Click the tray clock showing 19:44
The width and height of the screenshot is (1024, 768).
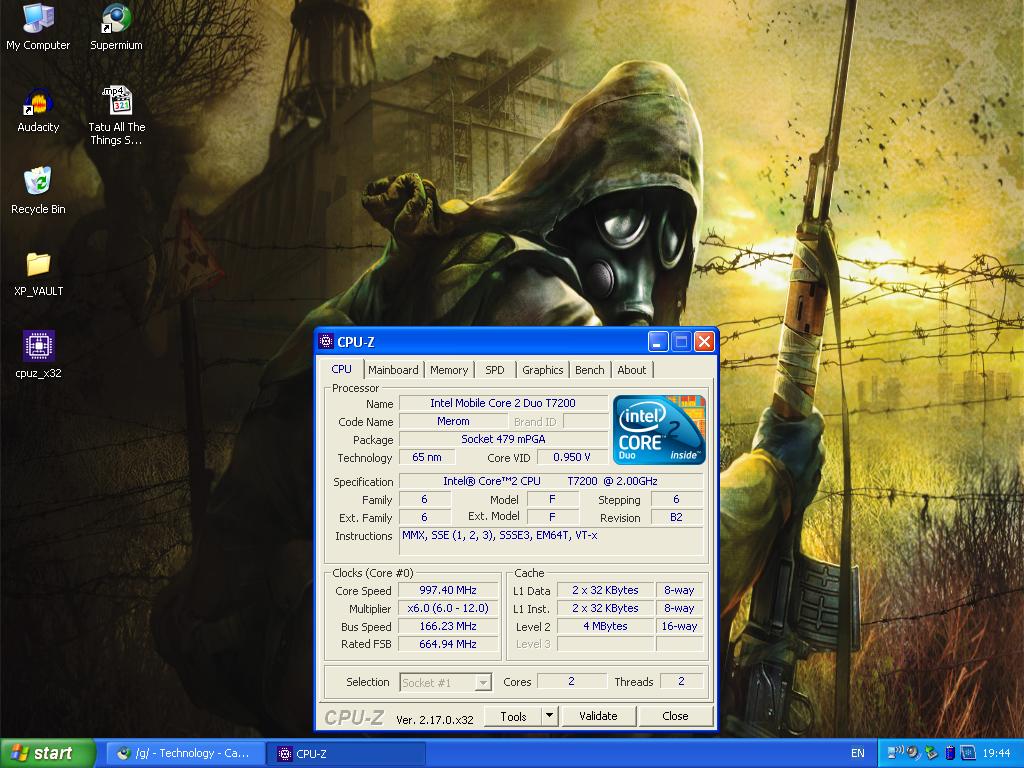[x=996, y=753]
